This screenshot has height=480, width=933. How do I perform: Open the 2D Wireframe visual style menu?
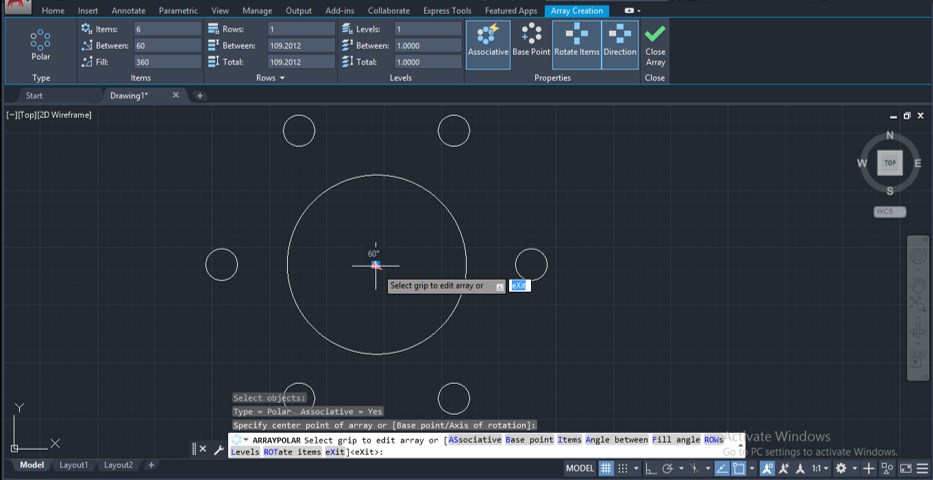point(64,115)
